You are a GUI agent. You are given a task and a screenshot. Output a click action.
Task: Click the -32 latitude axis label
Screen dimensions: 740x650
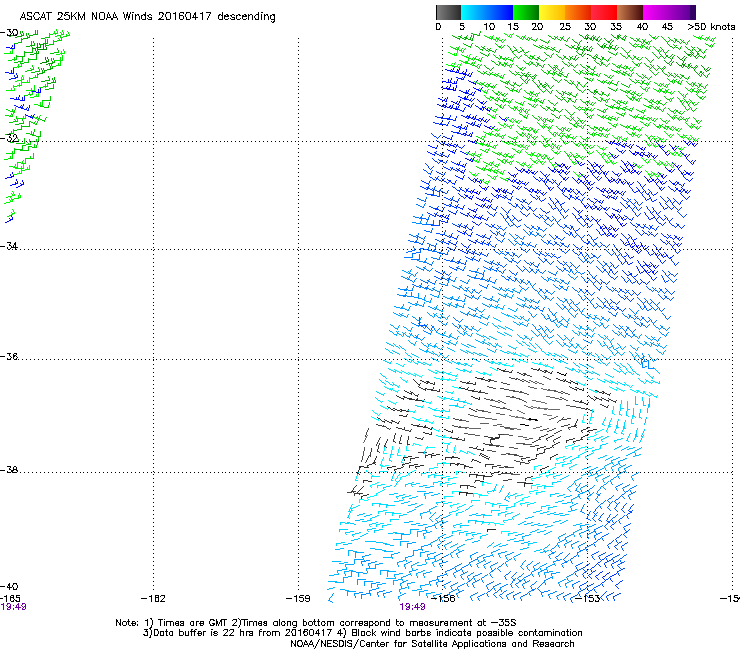[9, 138]
